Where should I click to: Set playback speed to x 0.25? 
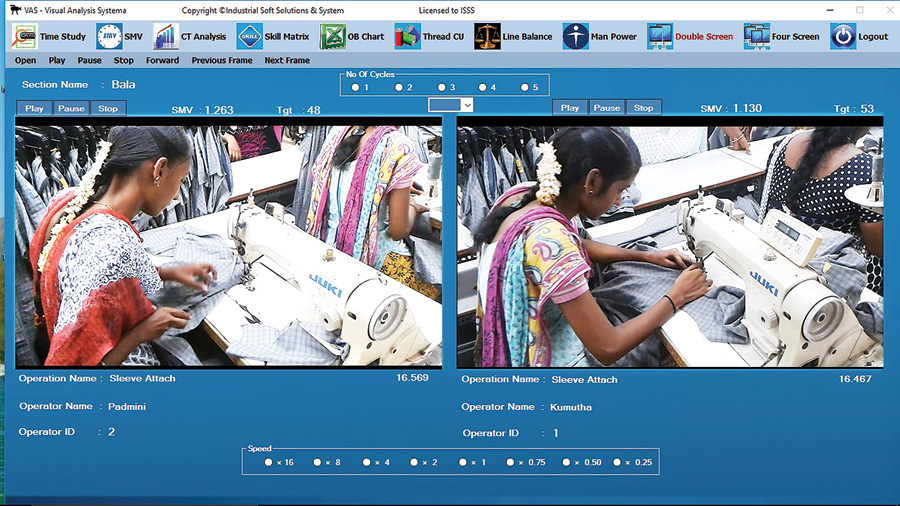[x=617, y=462]
